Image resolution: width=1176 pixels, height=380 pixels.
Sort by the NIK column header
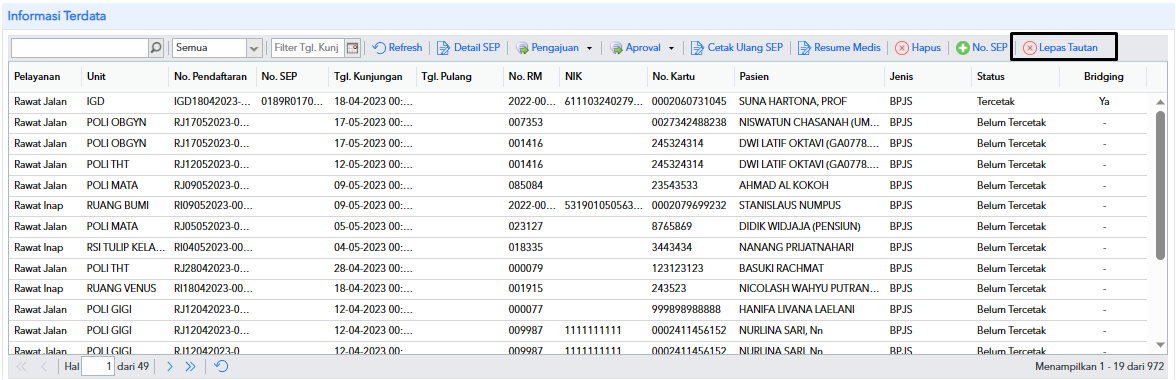603,76
